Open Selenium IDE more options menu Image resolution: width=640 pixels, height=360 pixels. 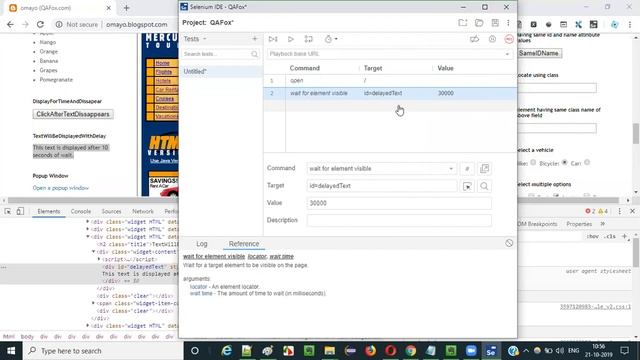(508, 23)
